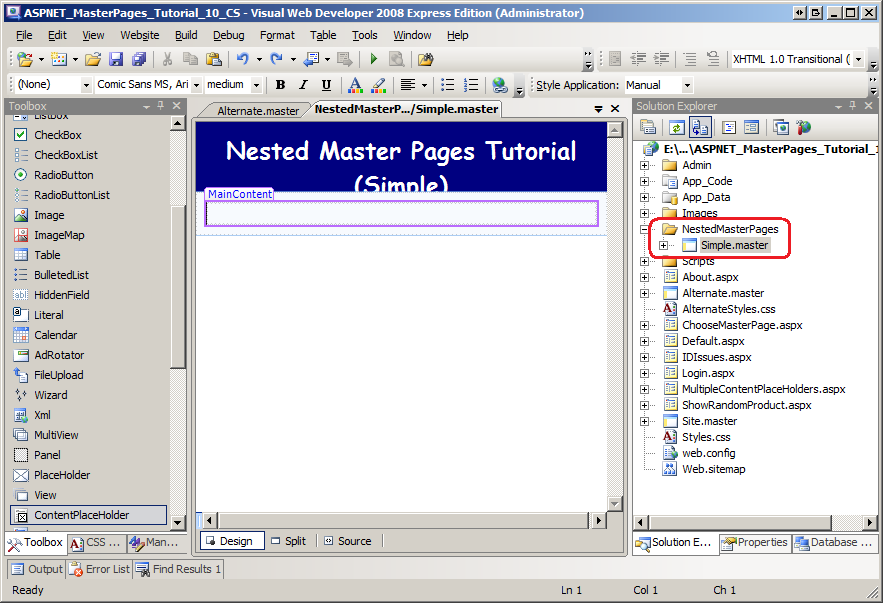Click the Cut scissors icon
The image size is (883, 603).
167,60
